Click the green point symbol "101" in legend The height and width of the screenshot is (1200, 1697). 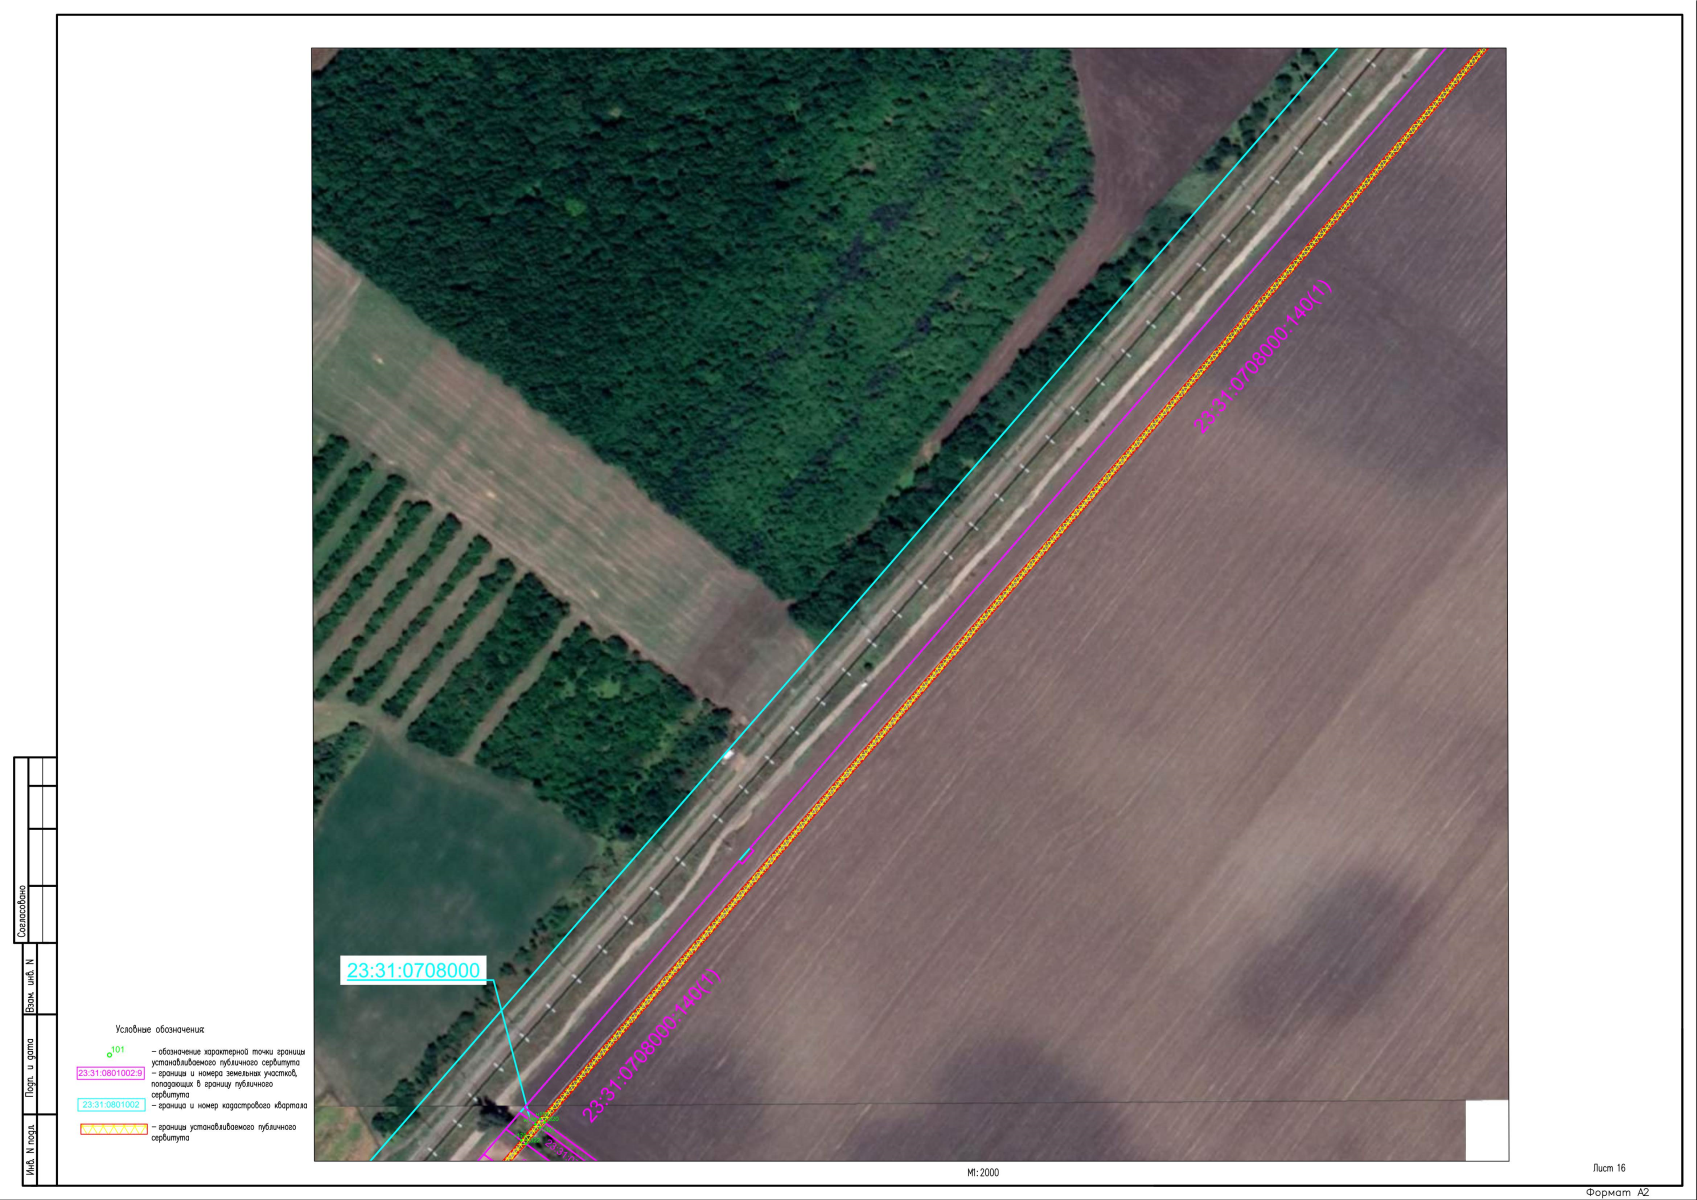click(110, 1054)
